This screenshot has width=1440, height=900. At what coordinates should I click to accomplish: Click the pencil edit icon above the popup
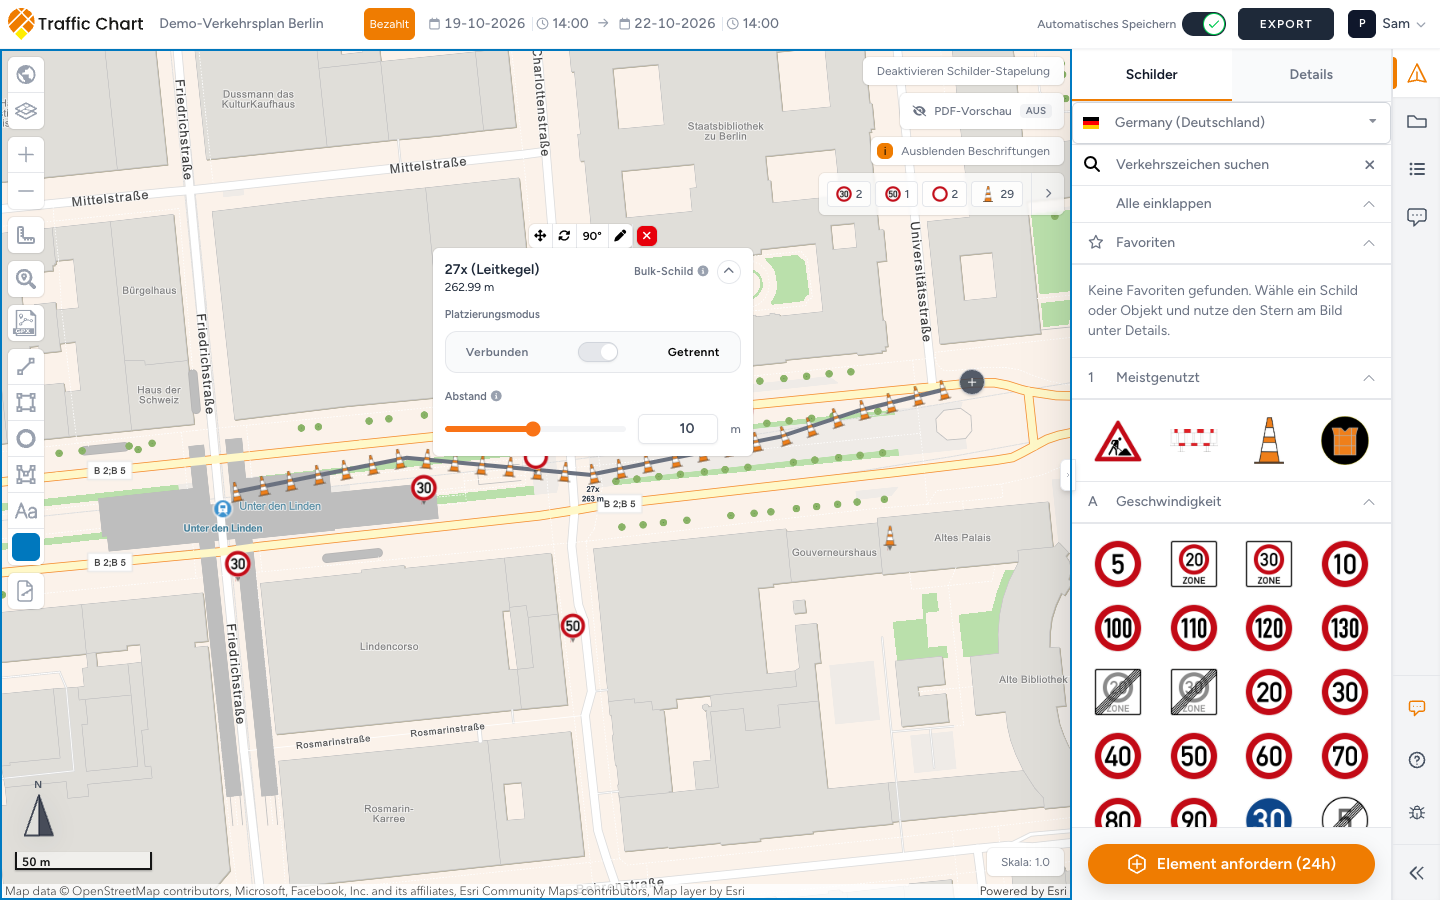point(620,236)
